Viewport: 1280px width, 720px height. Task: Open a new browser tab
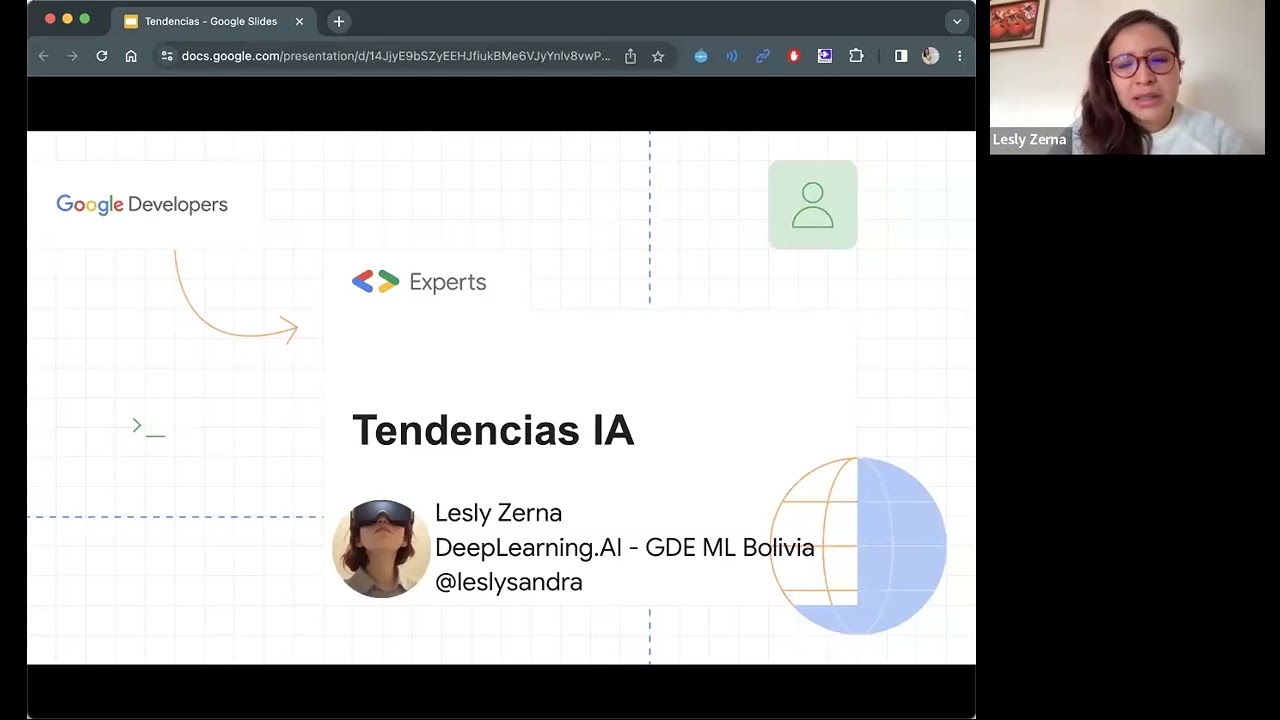tap(339, 21)
